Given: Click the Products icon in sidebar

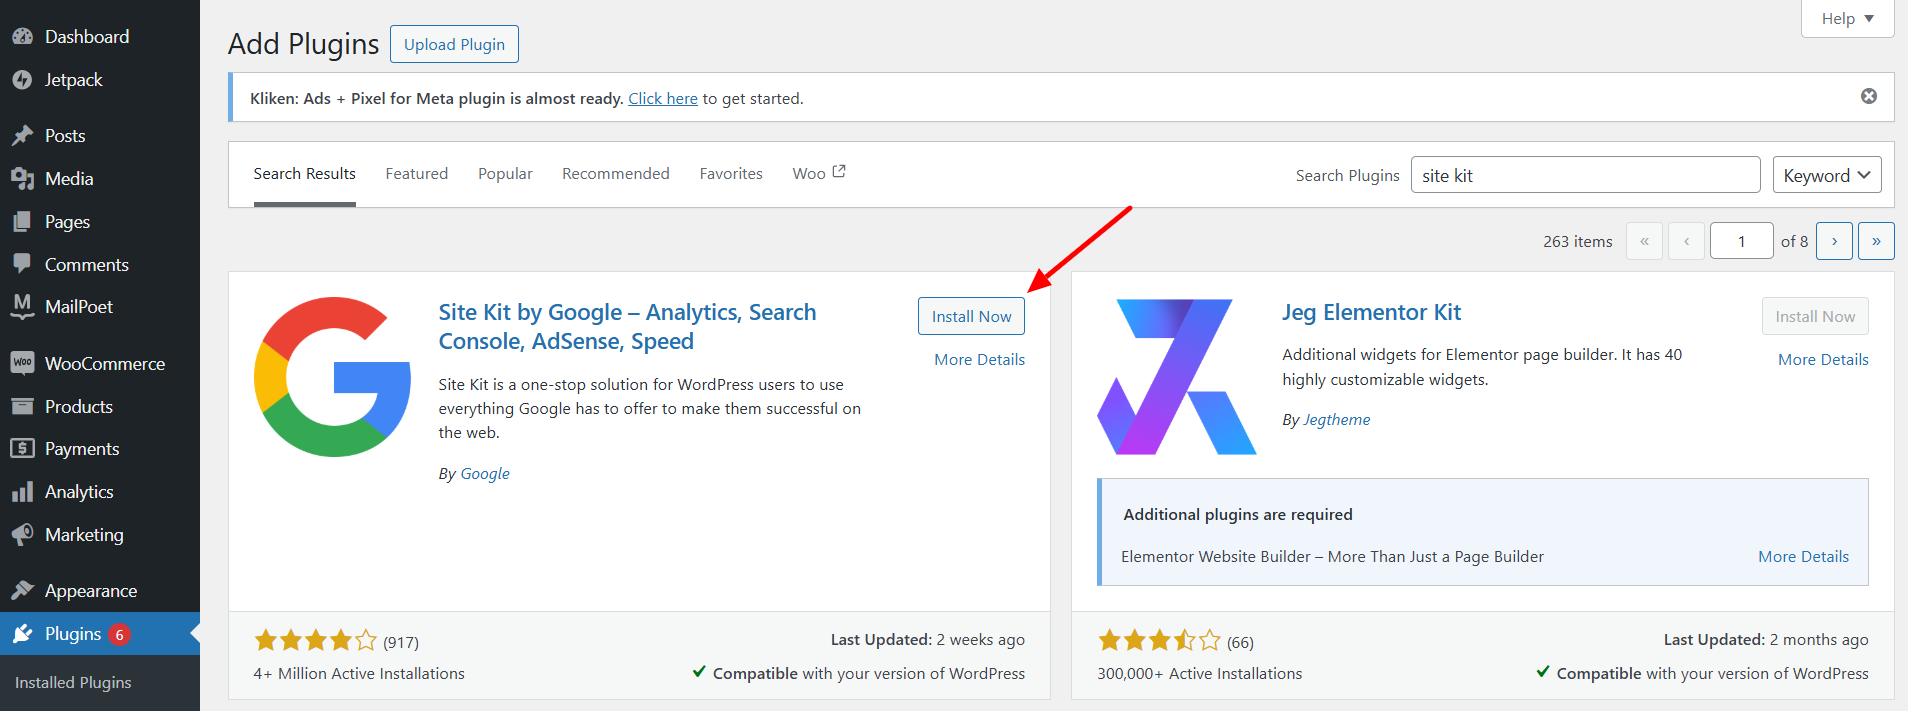Looking at the screenshot, I should (24, 406).
